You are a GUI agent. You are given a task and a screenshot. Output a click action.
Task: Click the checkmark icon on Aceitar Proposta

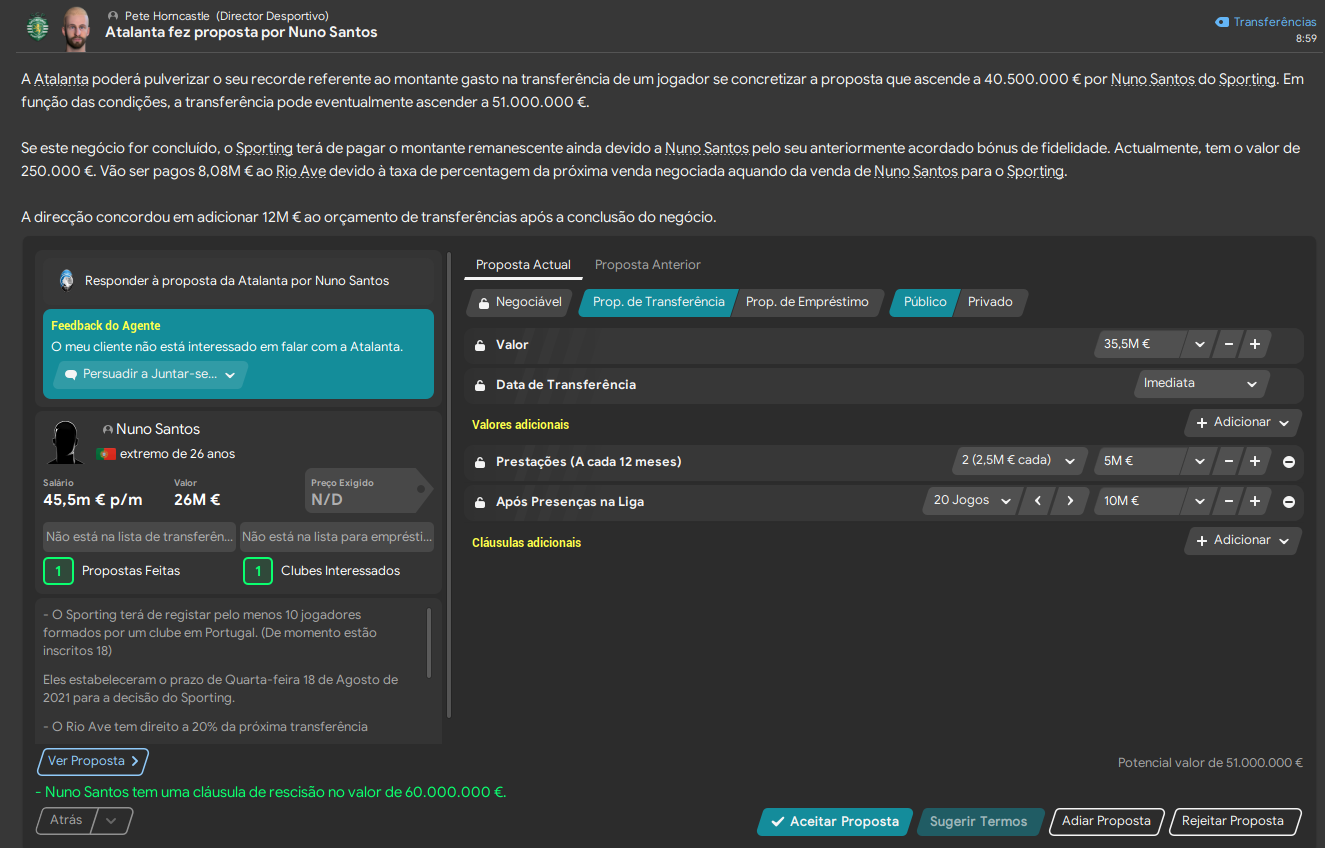(777, 822)
